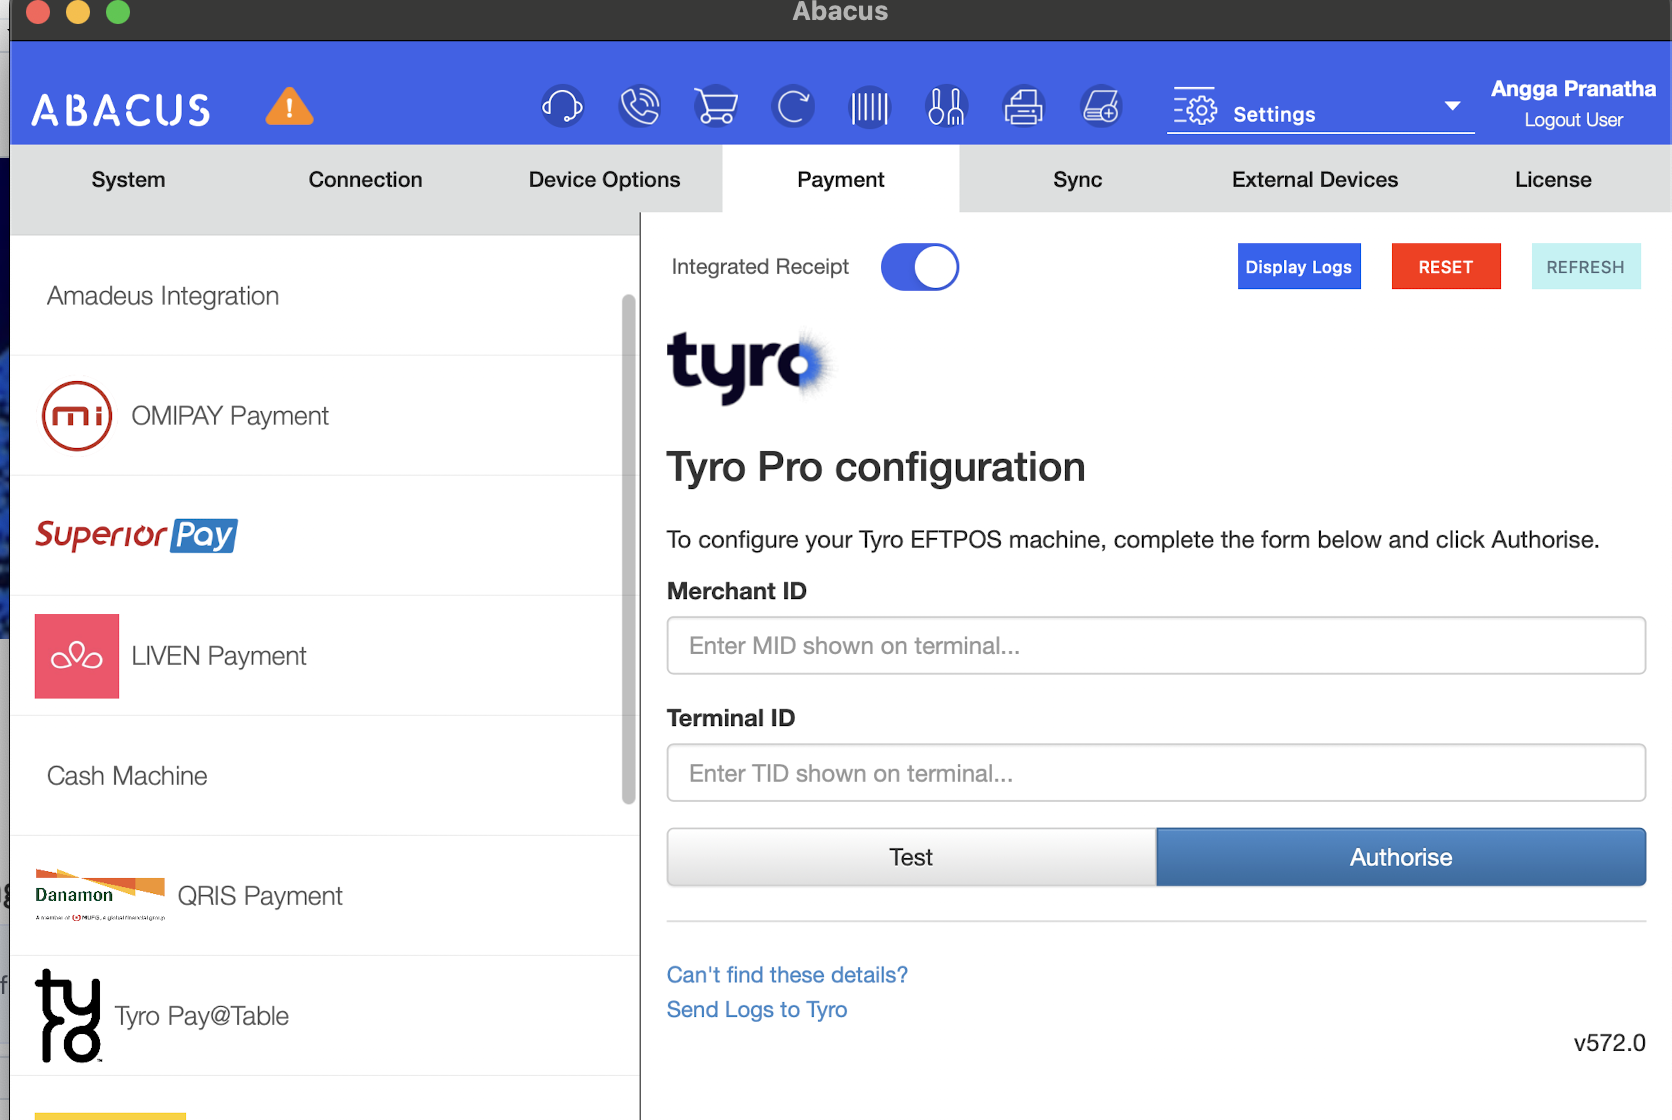Expand the Settings dropdown arrow
1672x1120 pixels.
point(1452,106)
